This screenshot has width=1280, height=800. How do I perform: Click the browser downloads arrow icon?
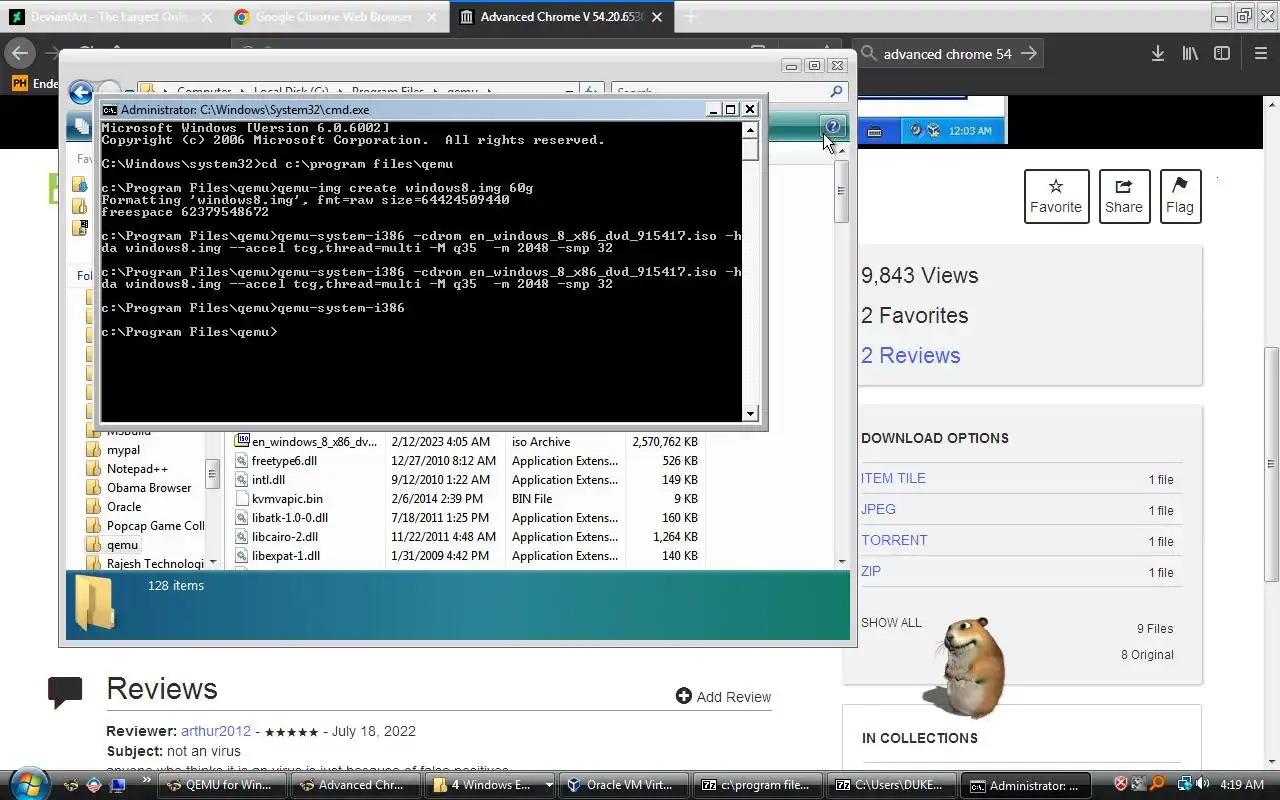coord(1157,54)
